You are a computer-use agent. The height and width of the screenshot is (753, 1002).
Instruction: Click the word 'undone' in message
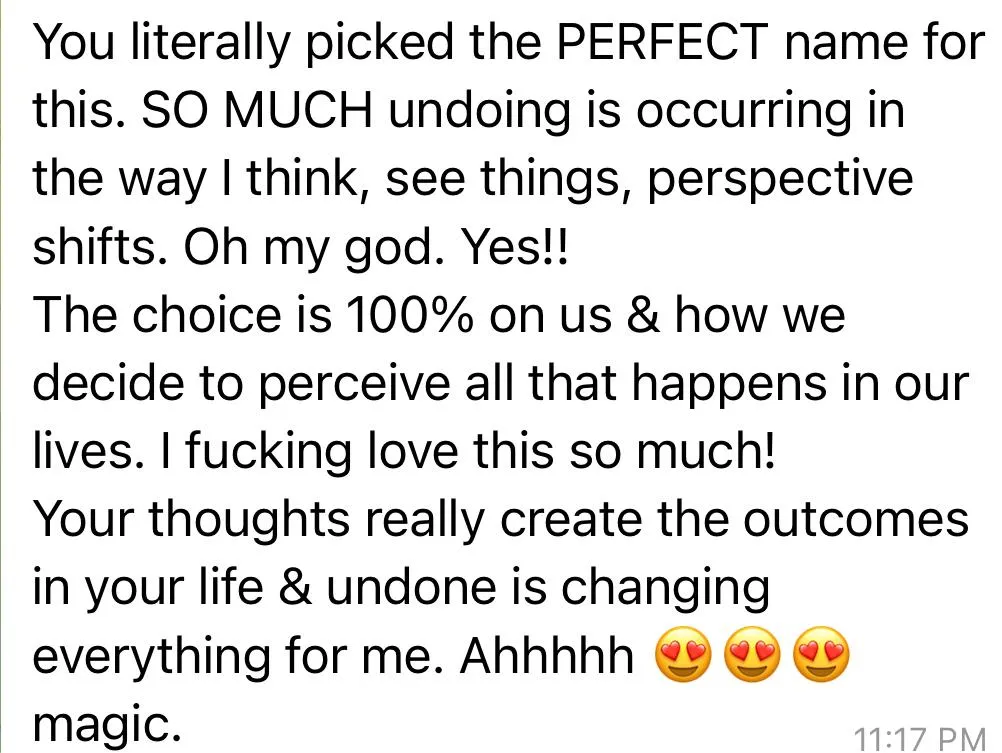412,587
